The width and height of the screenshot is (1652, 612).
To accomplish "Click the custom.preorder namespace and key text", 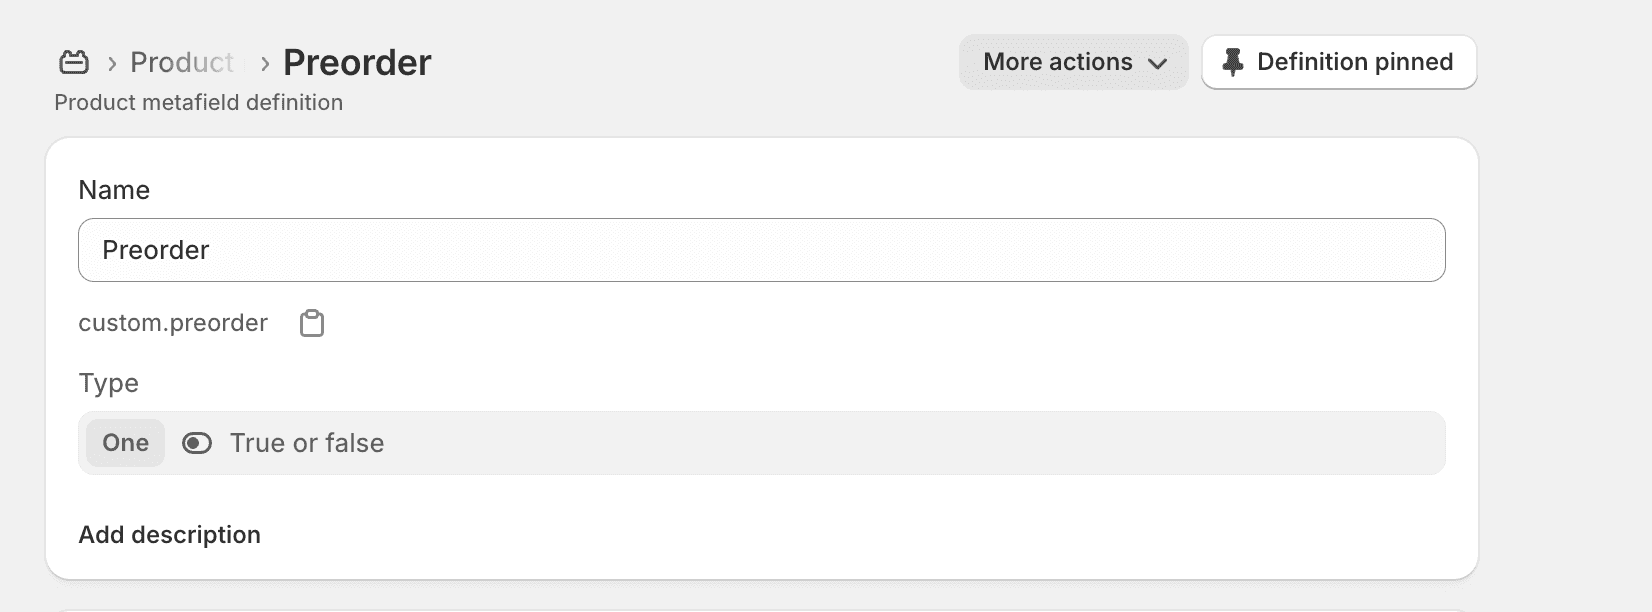I will pos(173,323).
